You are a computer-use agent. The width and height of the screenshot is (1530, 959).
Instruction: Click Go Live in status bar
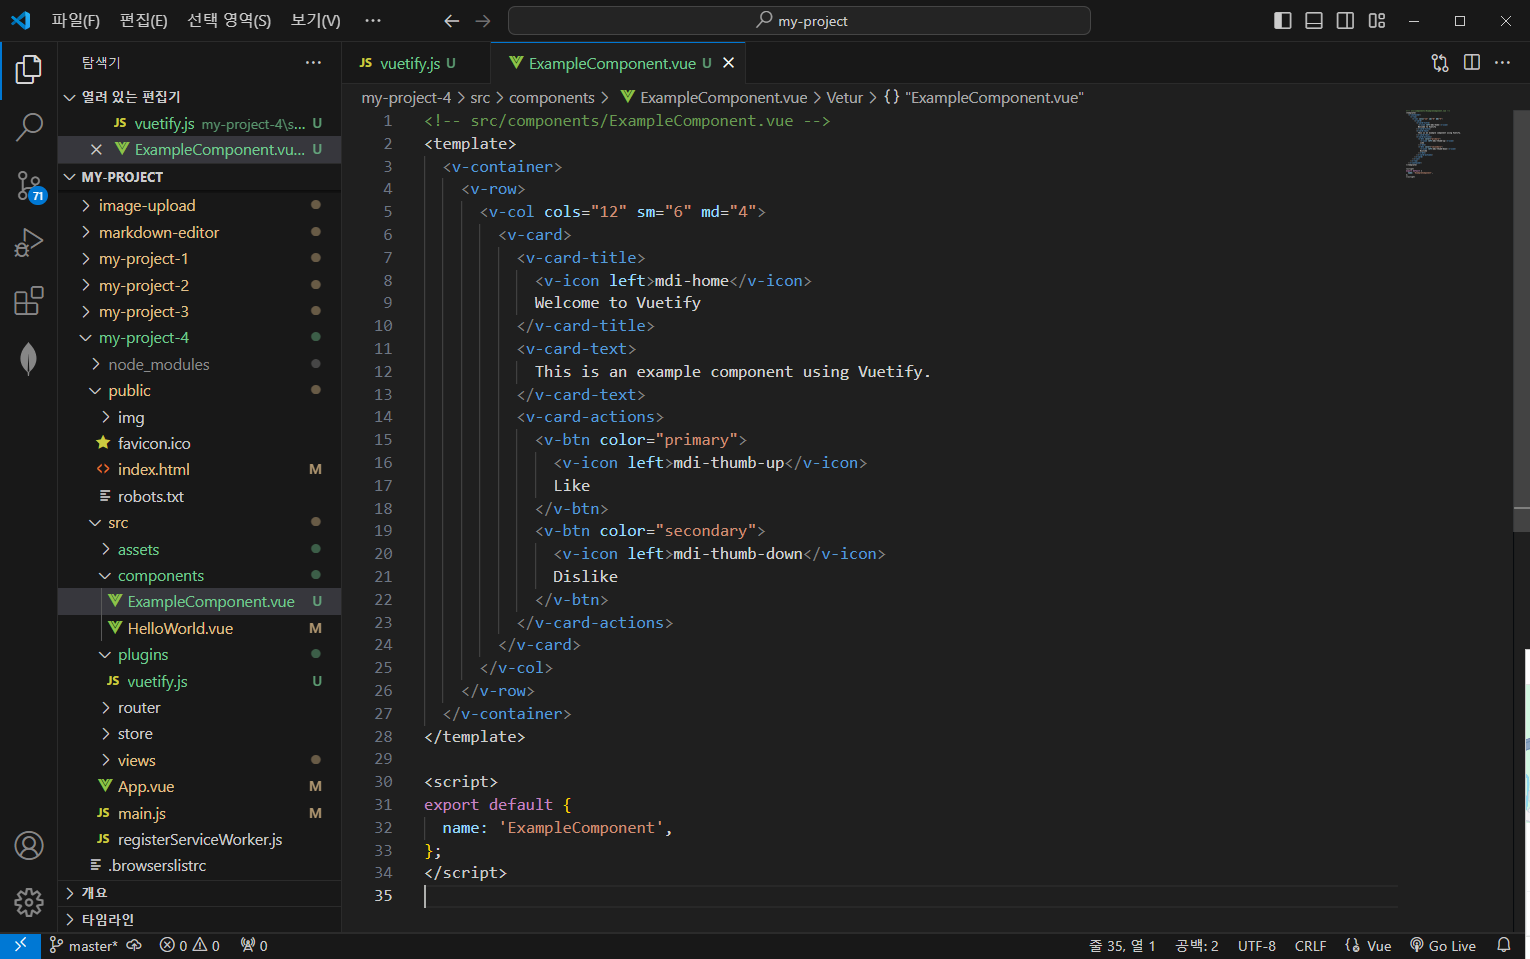(1443, 946)
